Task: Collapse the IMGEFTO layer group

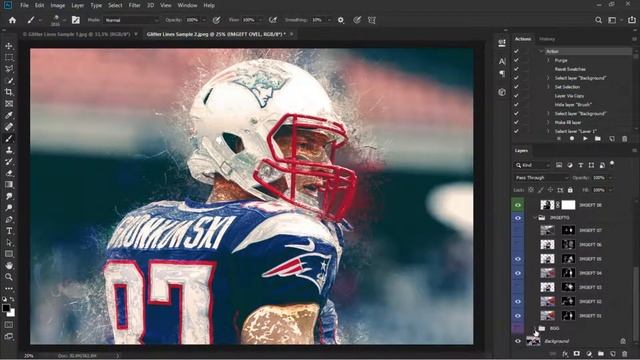Action: click(535, 218)
